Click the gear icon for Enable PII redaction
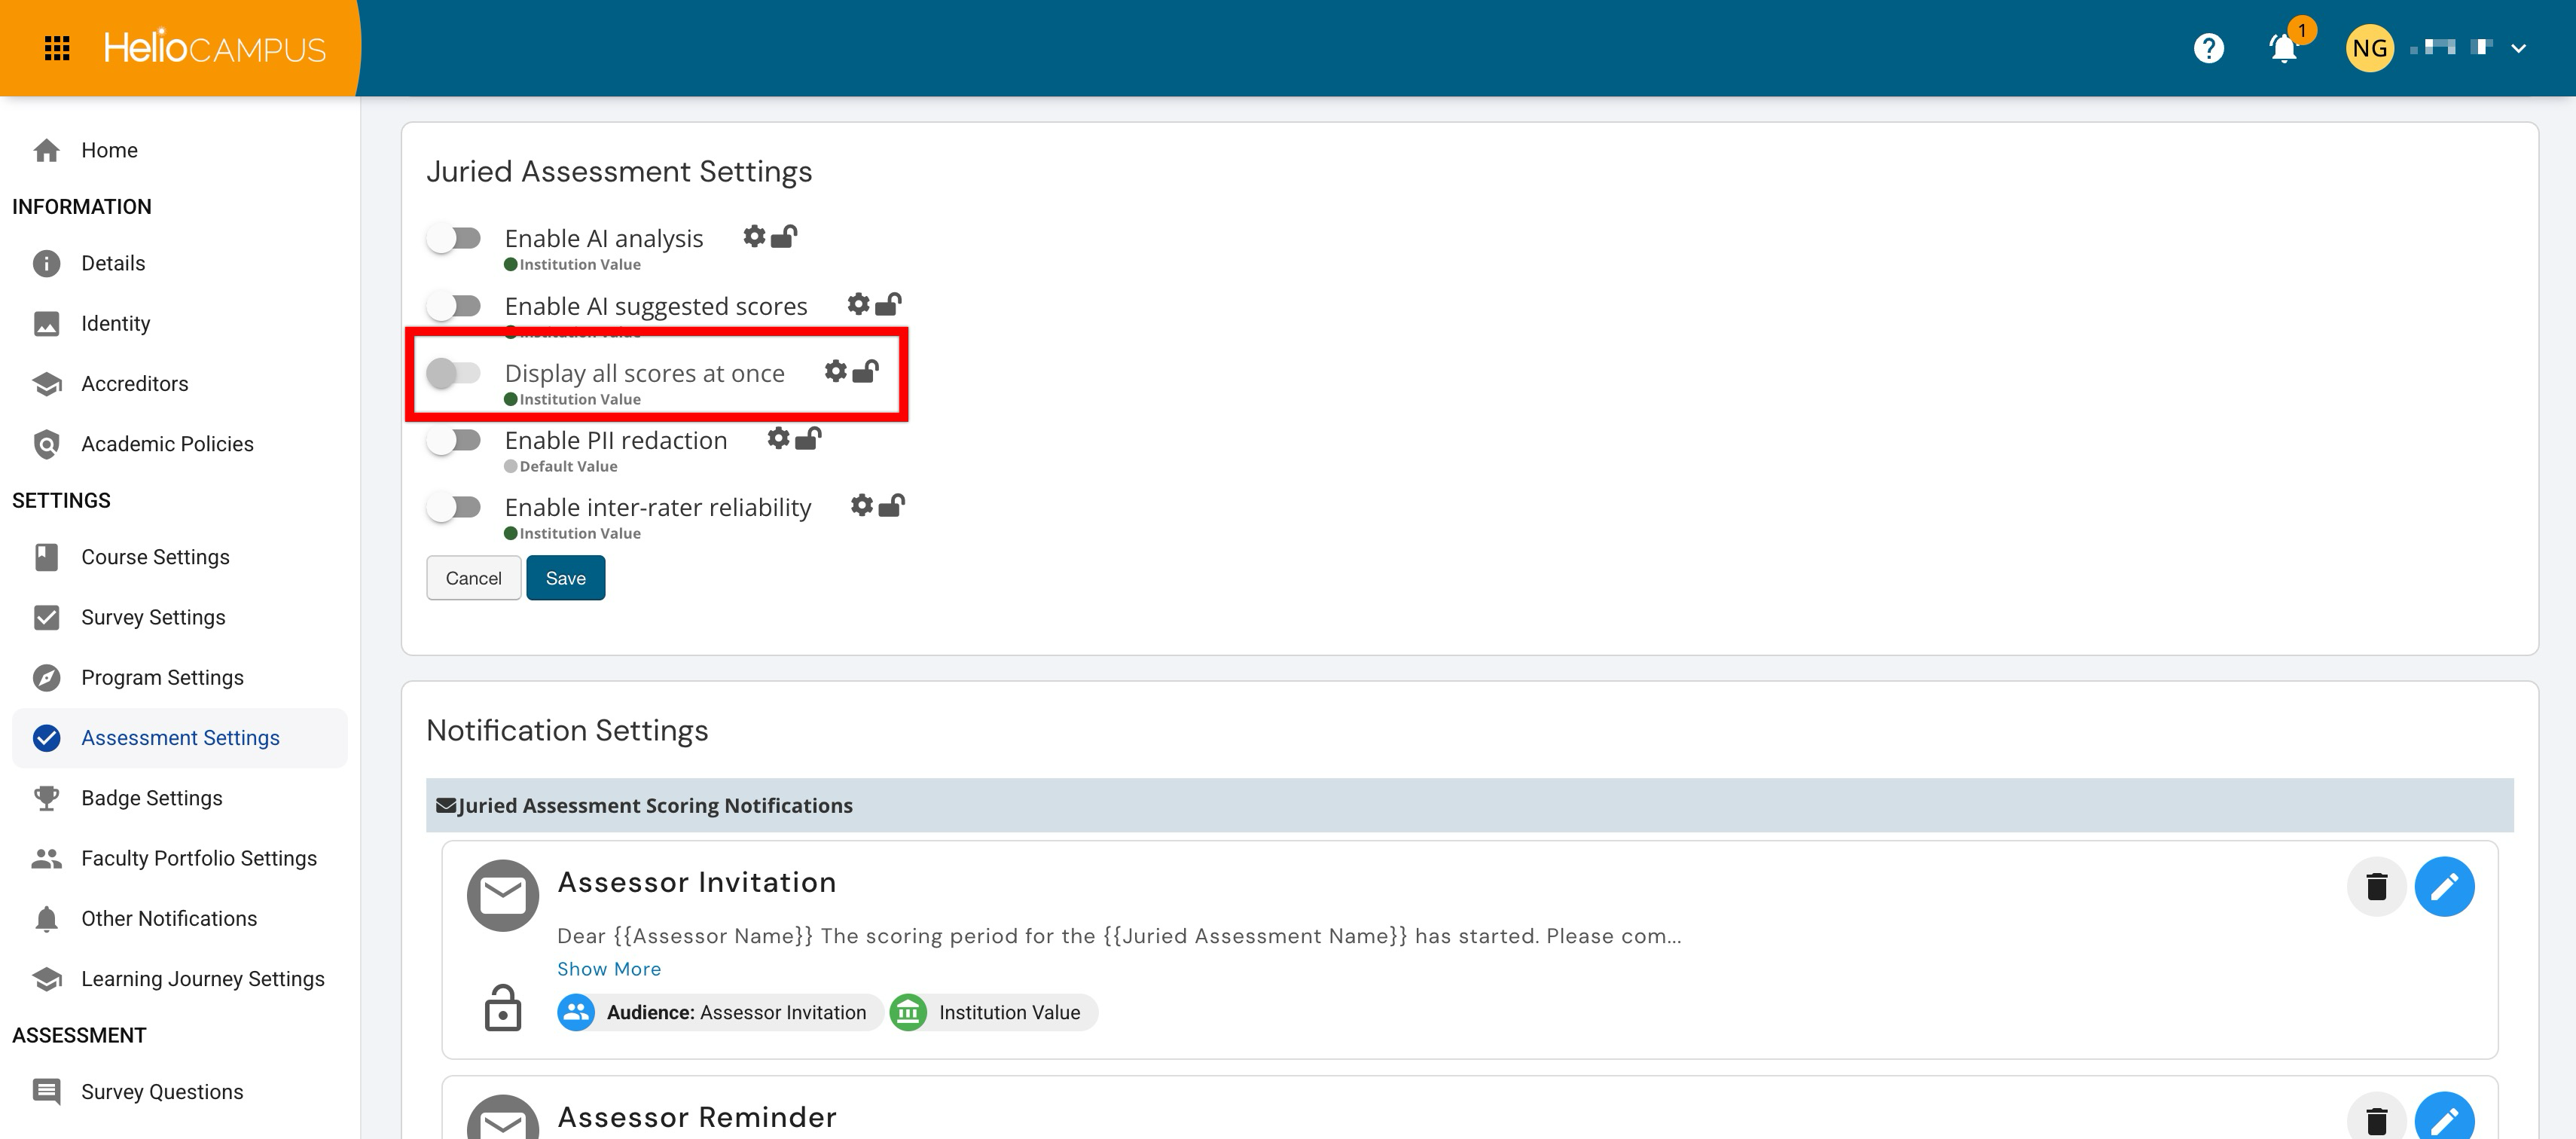Viewport: 2576px width, 1139px height. (x=778, y=438)
